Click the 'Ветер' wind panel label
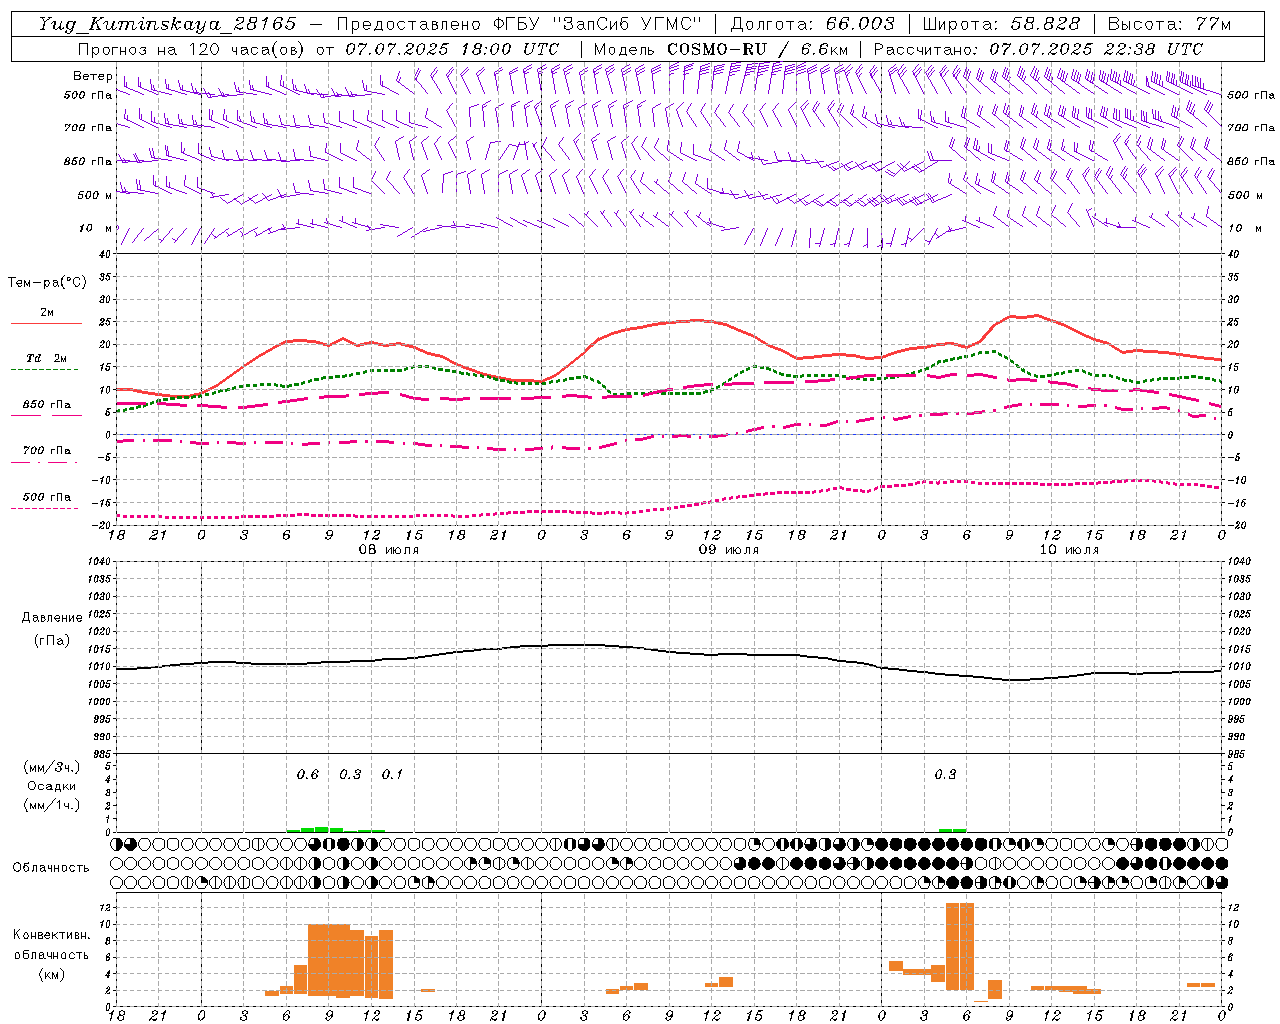Image resolution: width=1280 pixels, height=1024 pixels. [92, 76]
